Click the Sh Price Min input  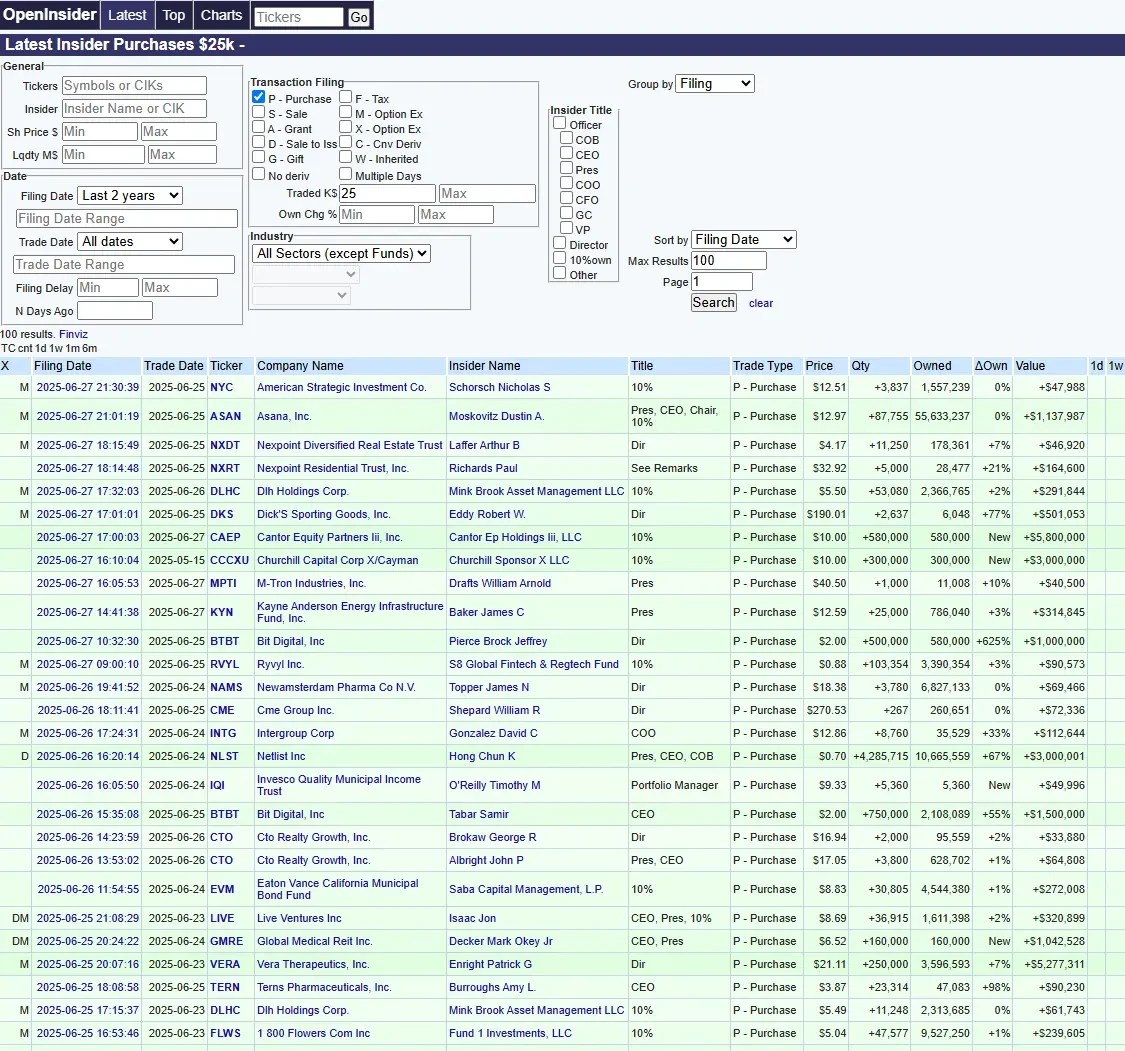coord(99,131)
